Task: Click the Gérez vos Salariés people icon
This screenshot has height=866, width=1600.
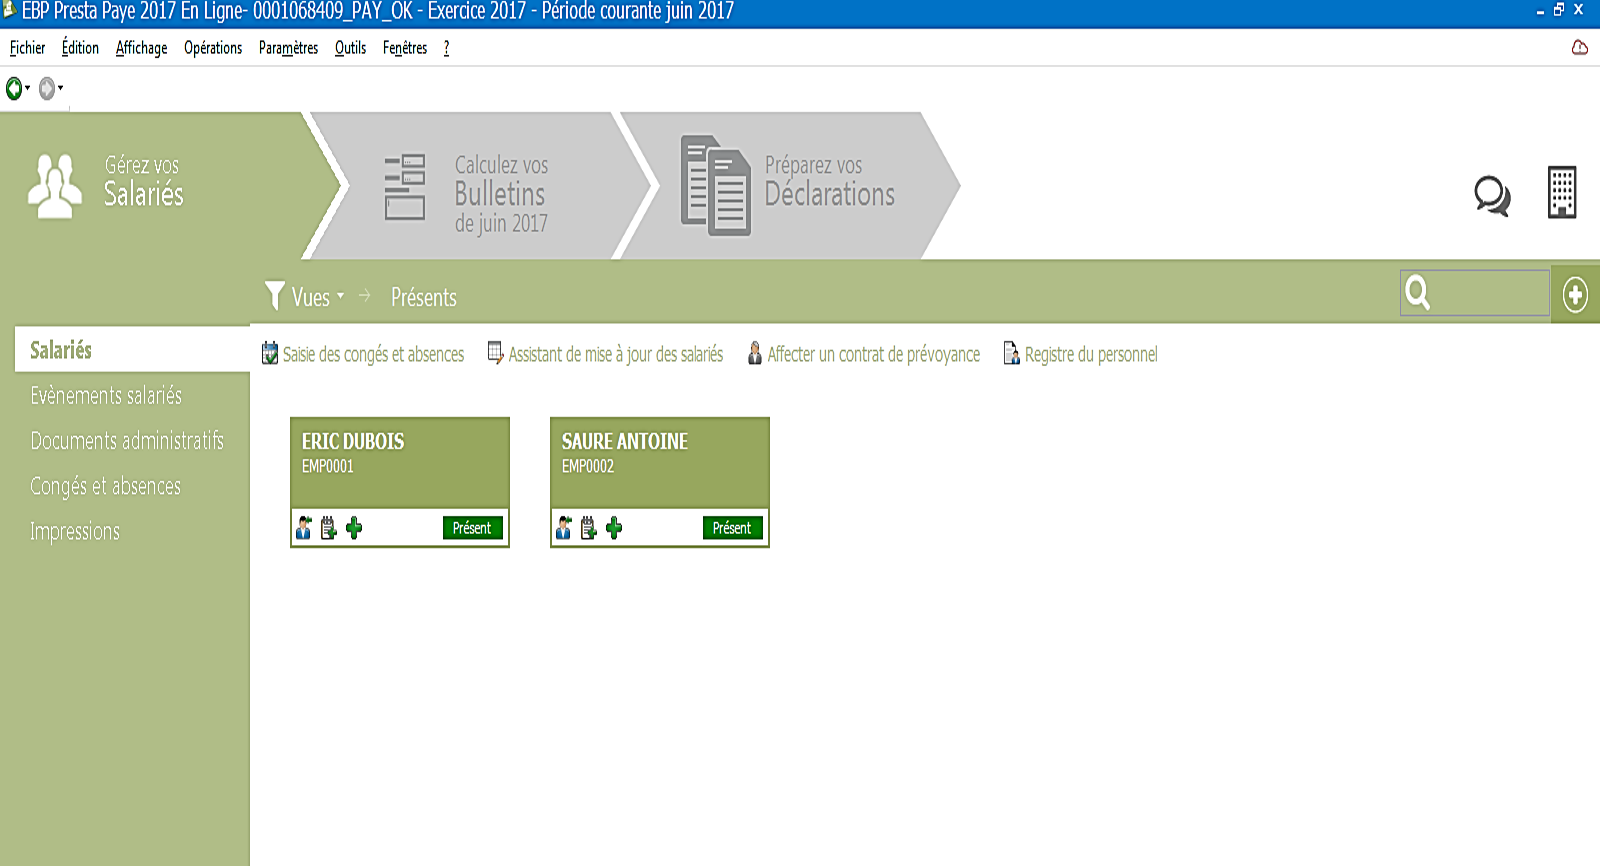Action: point(54,186)
